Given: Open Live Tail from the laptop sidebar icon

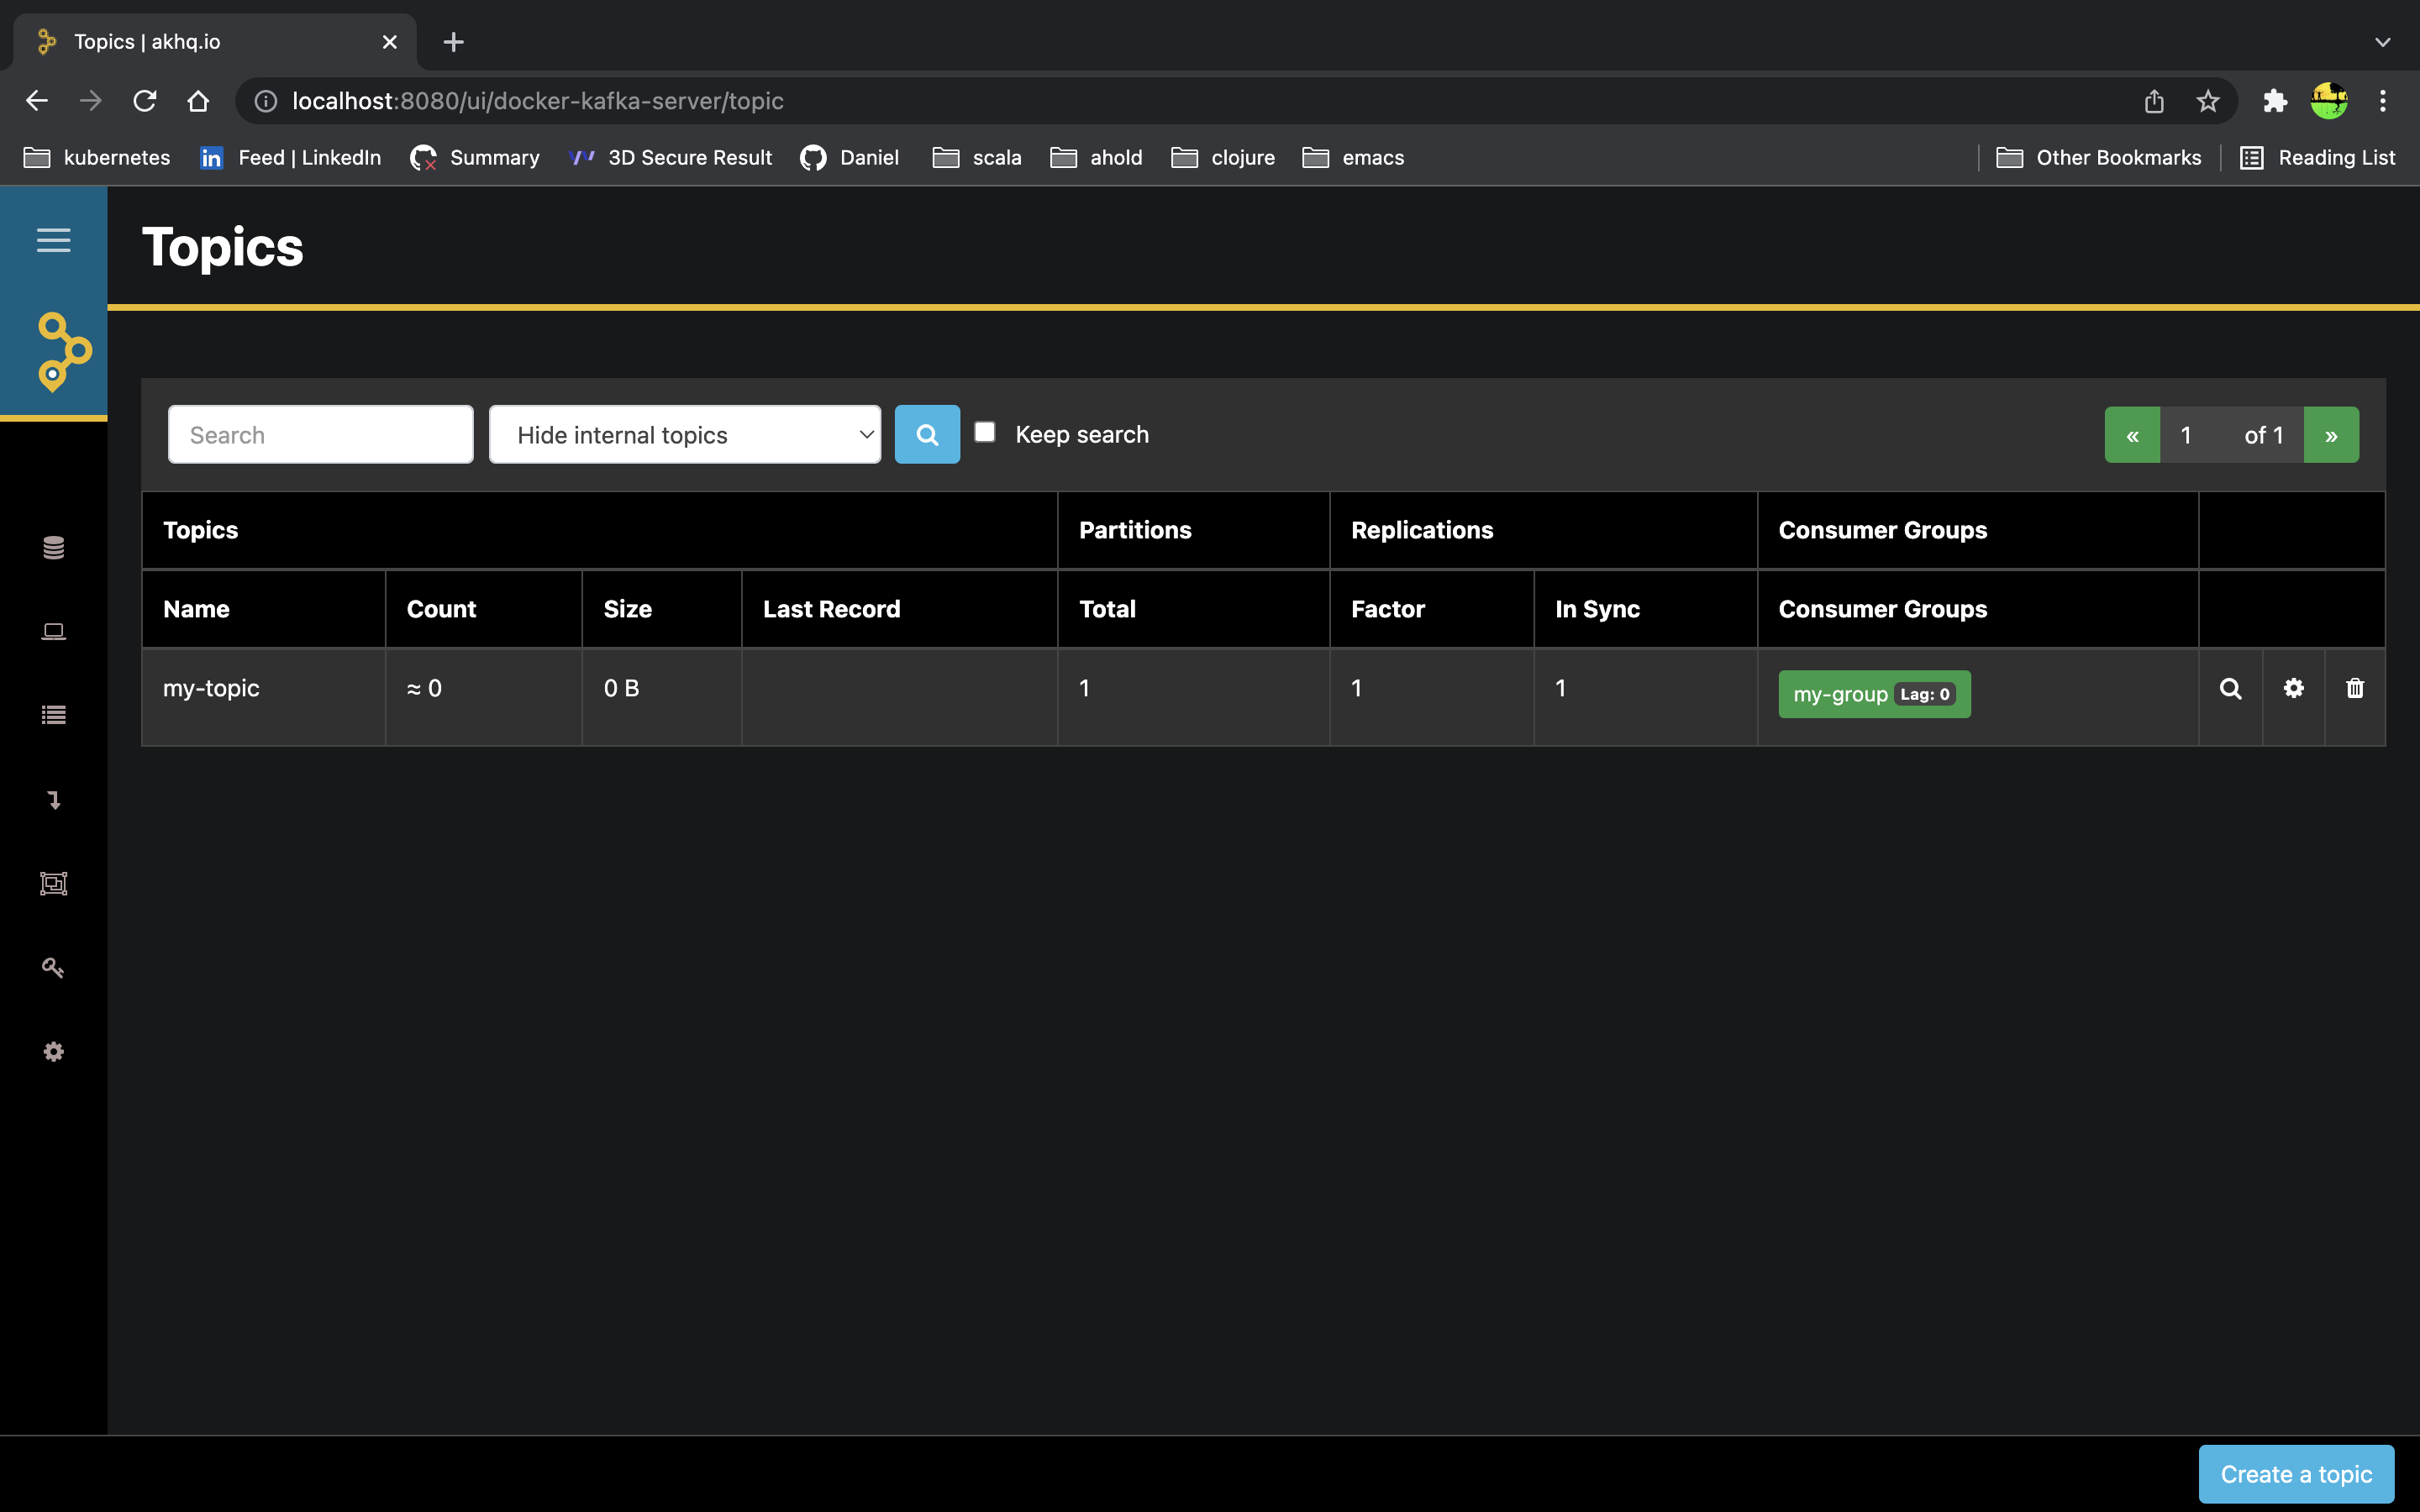Looking at the screenshot, I should (x=53, y=631).
